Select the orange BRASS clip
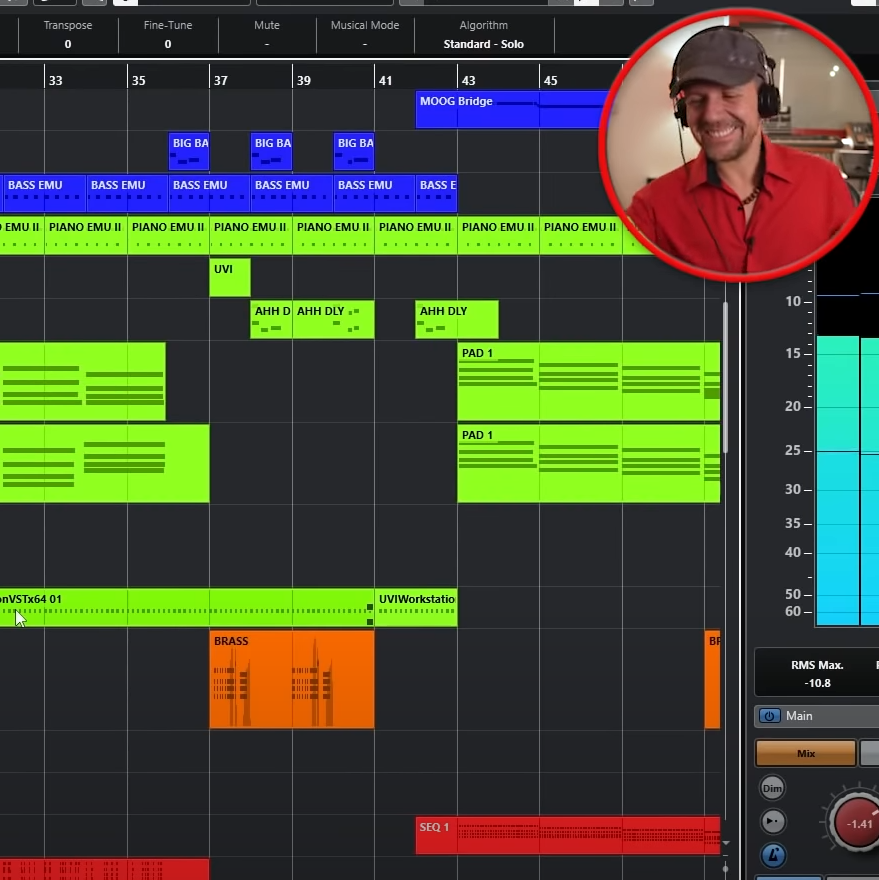This screenshot has height=880, width=879. [x=291, y=680]
